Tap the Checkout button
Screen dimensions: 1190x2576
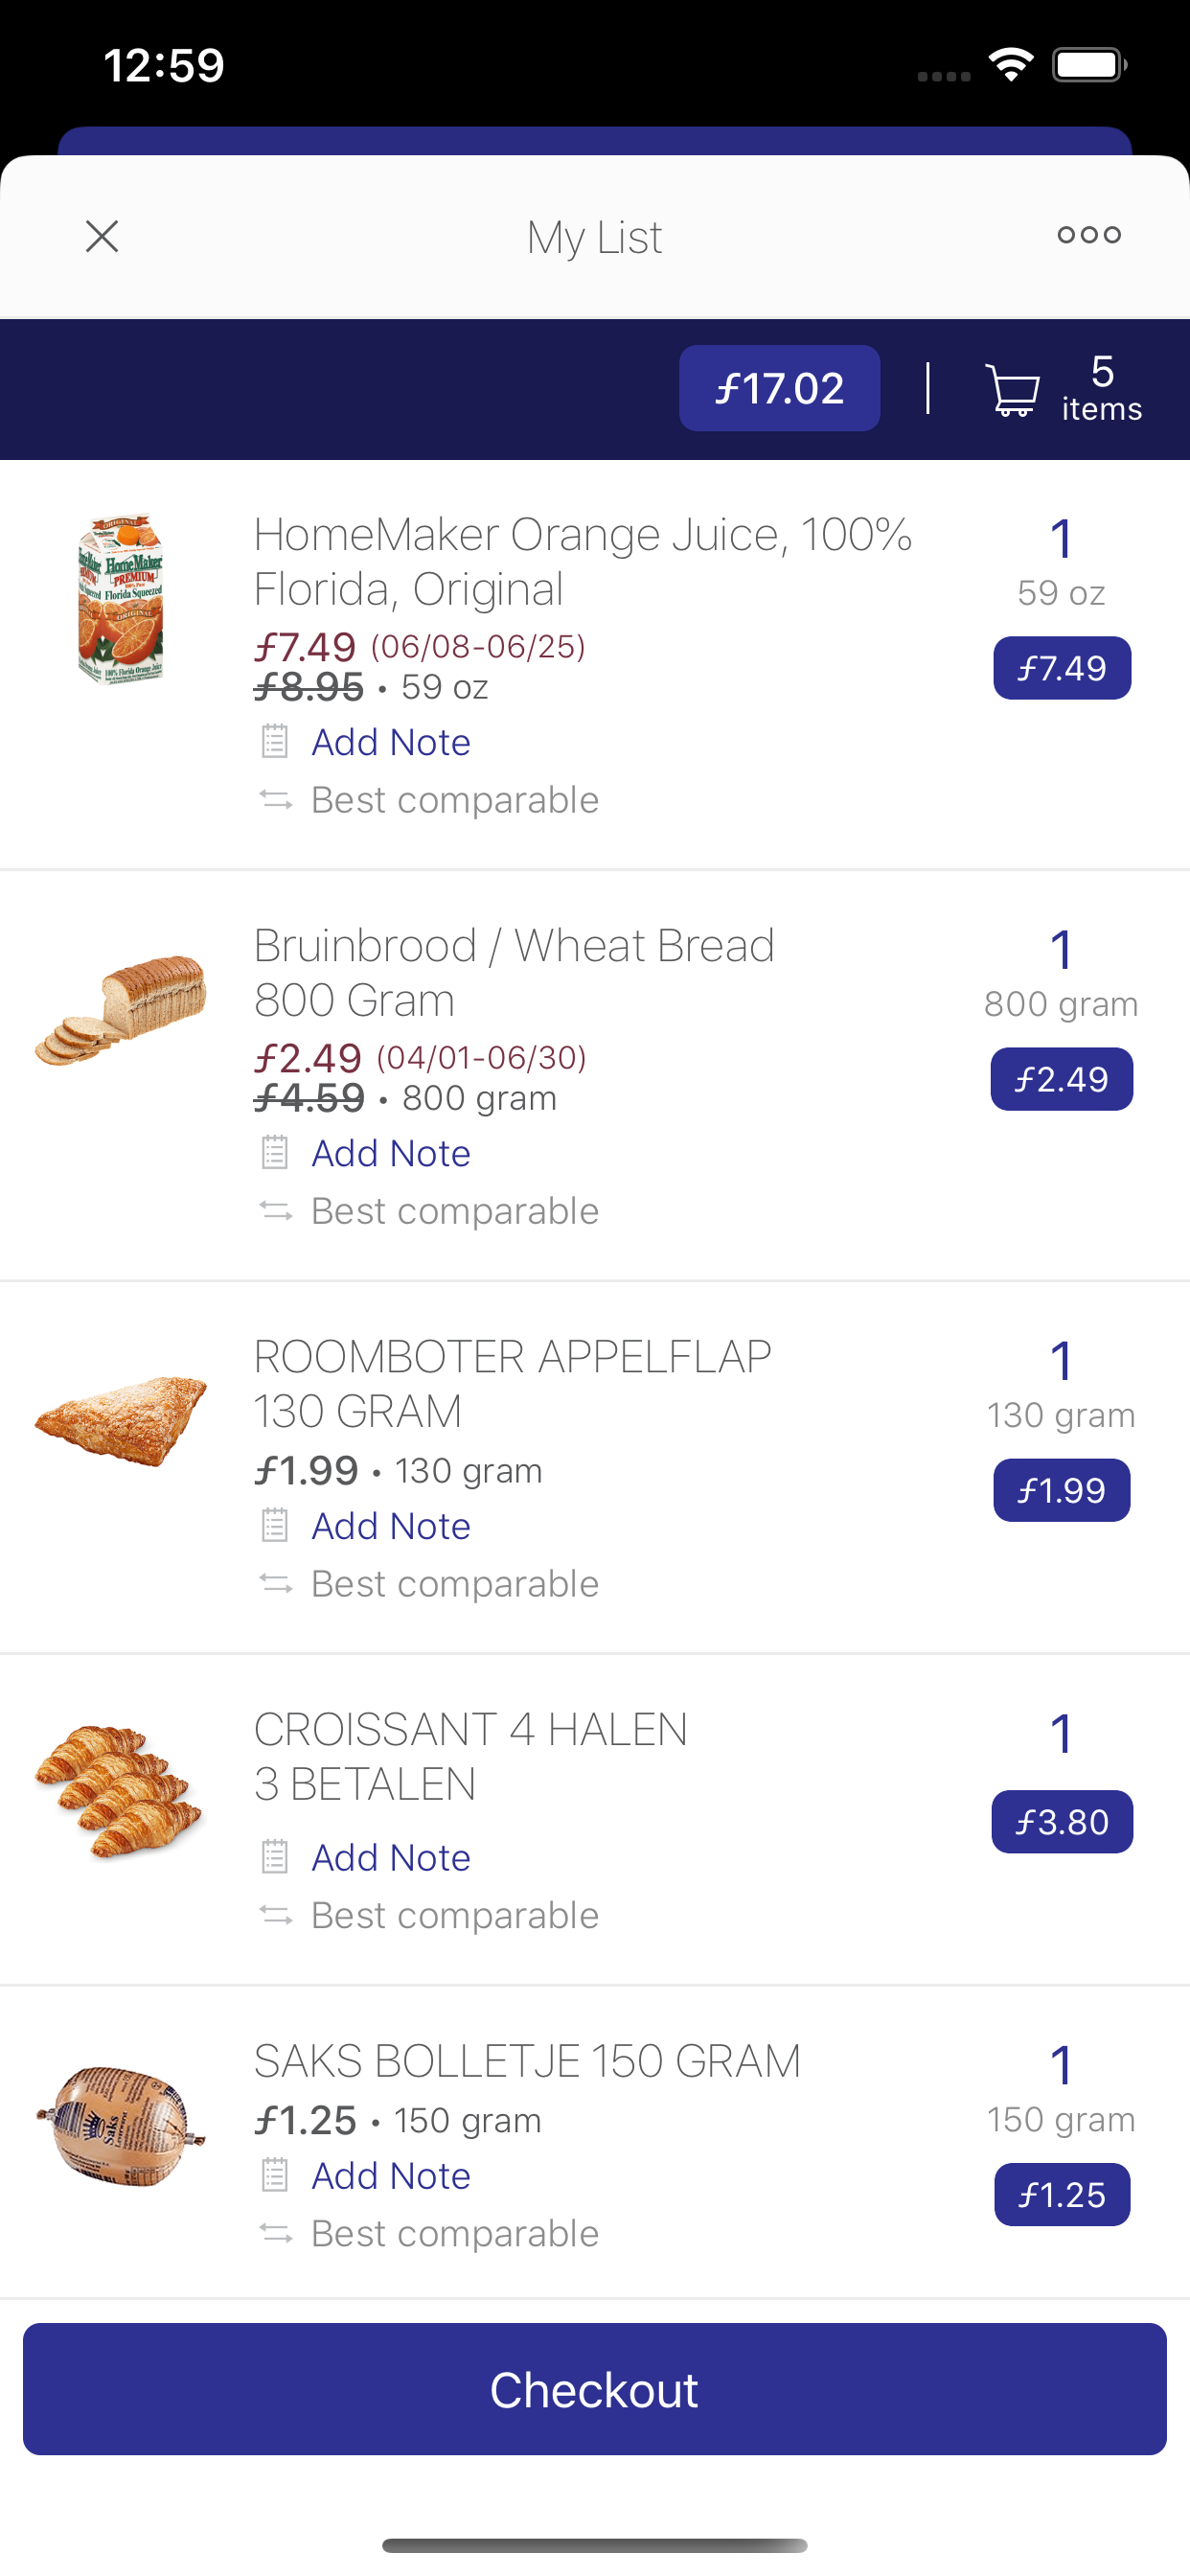click(595, 2389)
